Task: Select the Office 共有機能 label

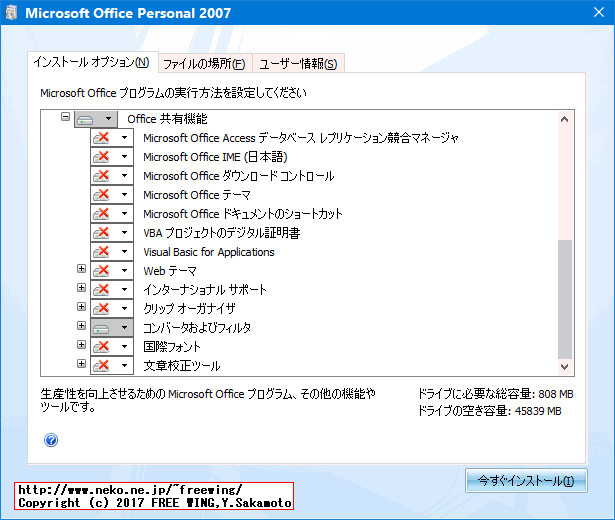Action: pyautogui.click(x=167, y=119)
